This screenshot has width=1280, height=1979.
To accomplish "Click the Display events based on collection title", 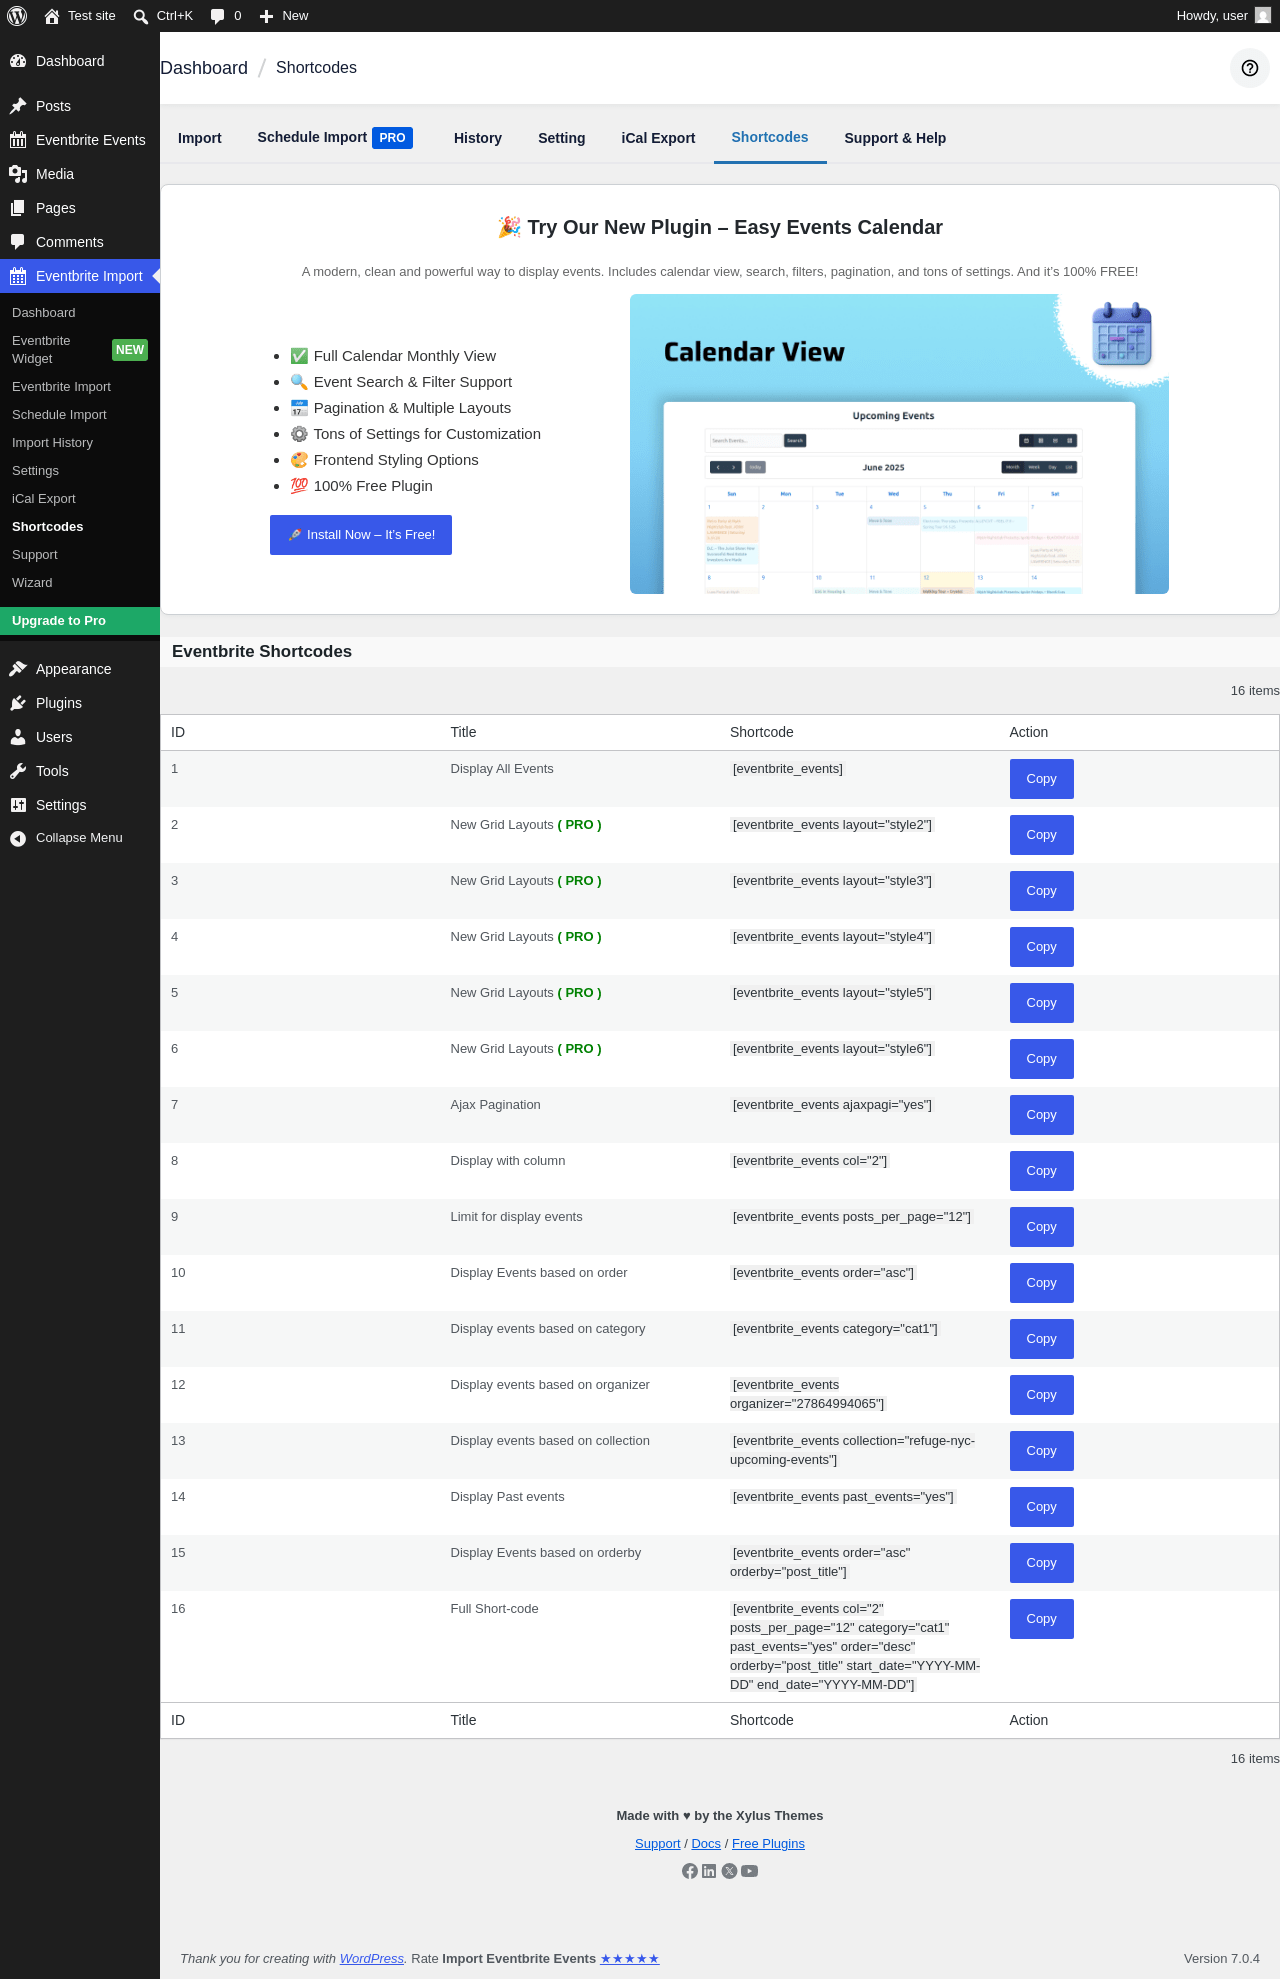I will pos(550,1441).
